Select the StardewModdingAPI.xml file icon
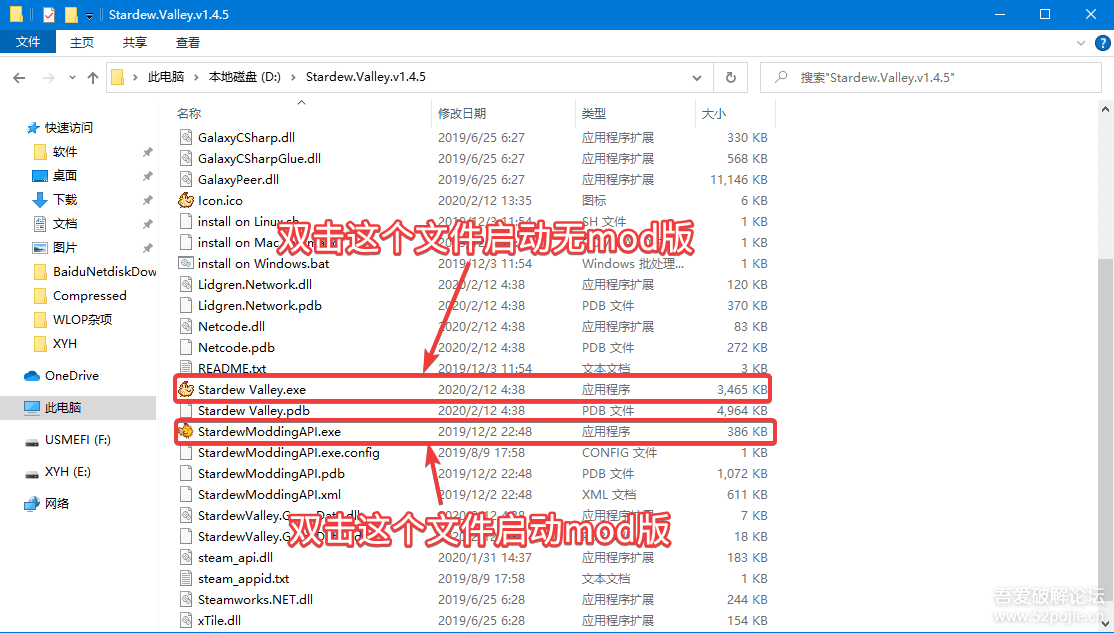 pos(185,494)
